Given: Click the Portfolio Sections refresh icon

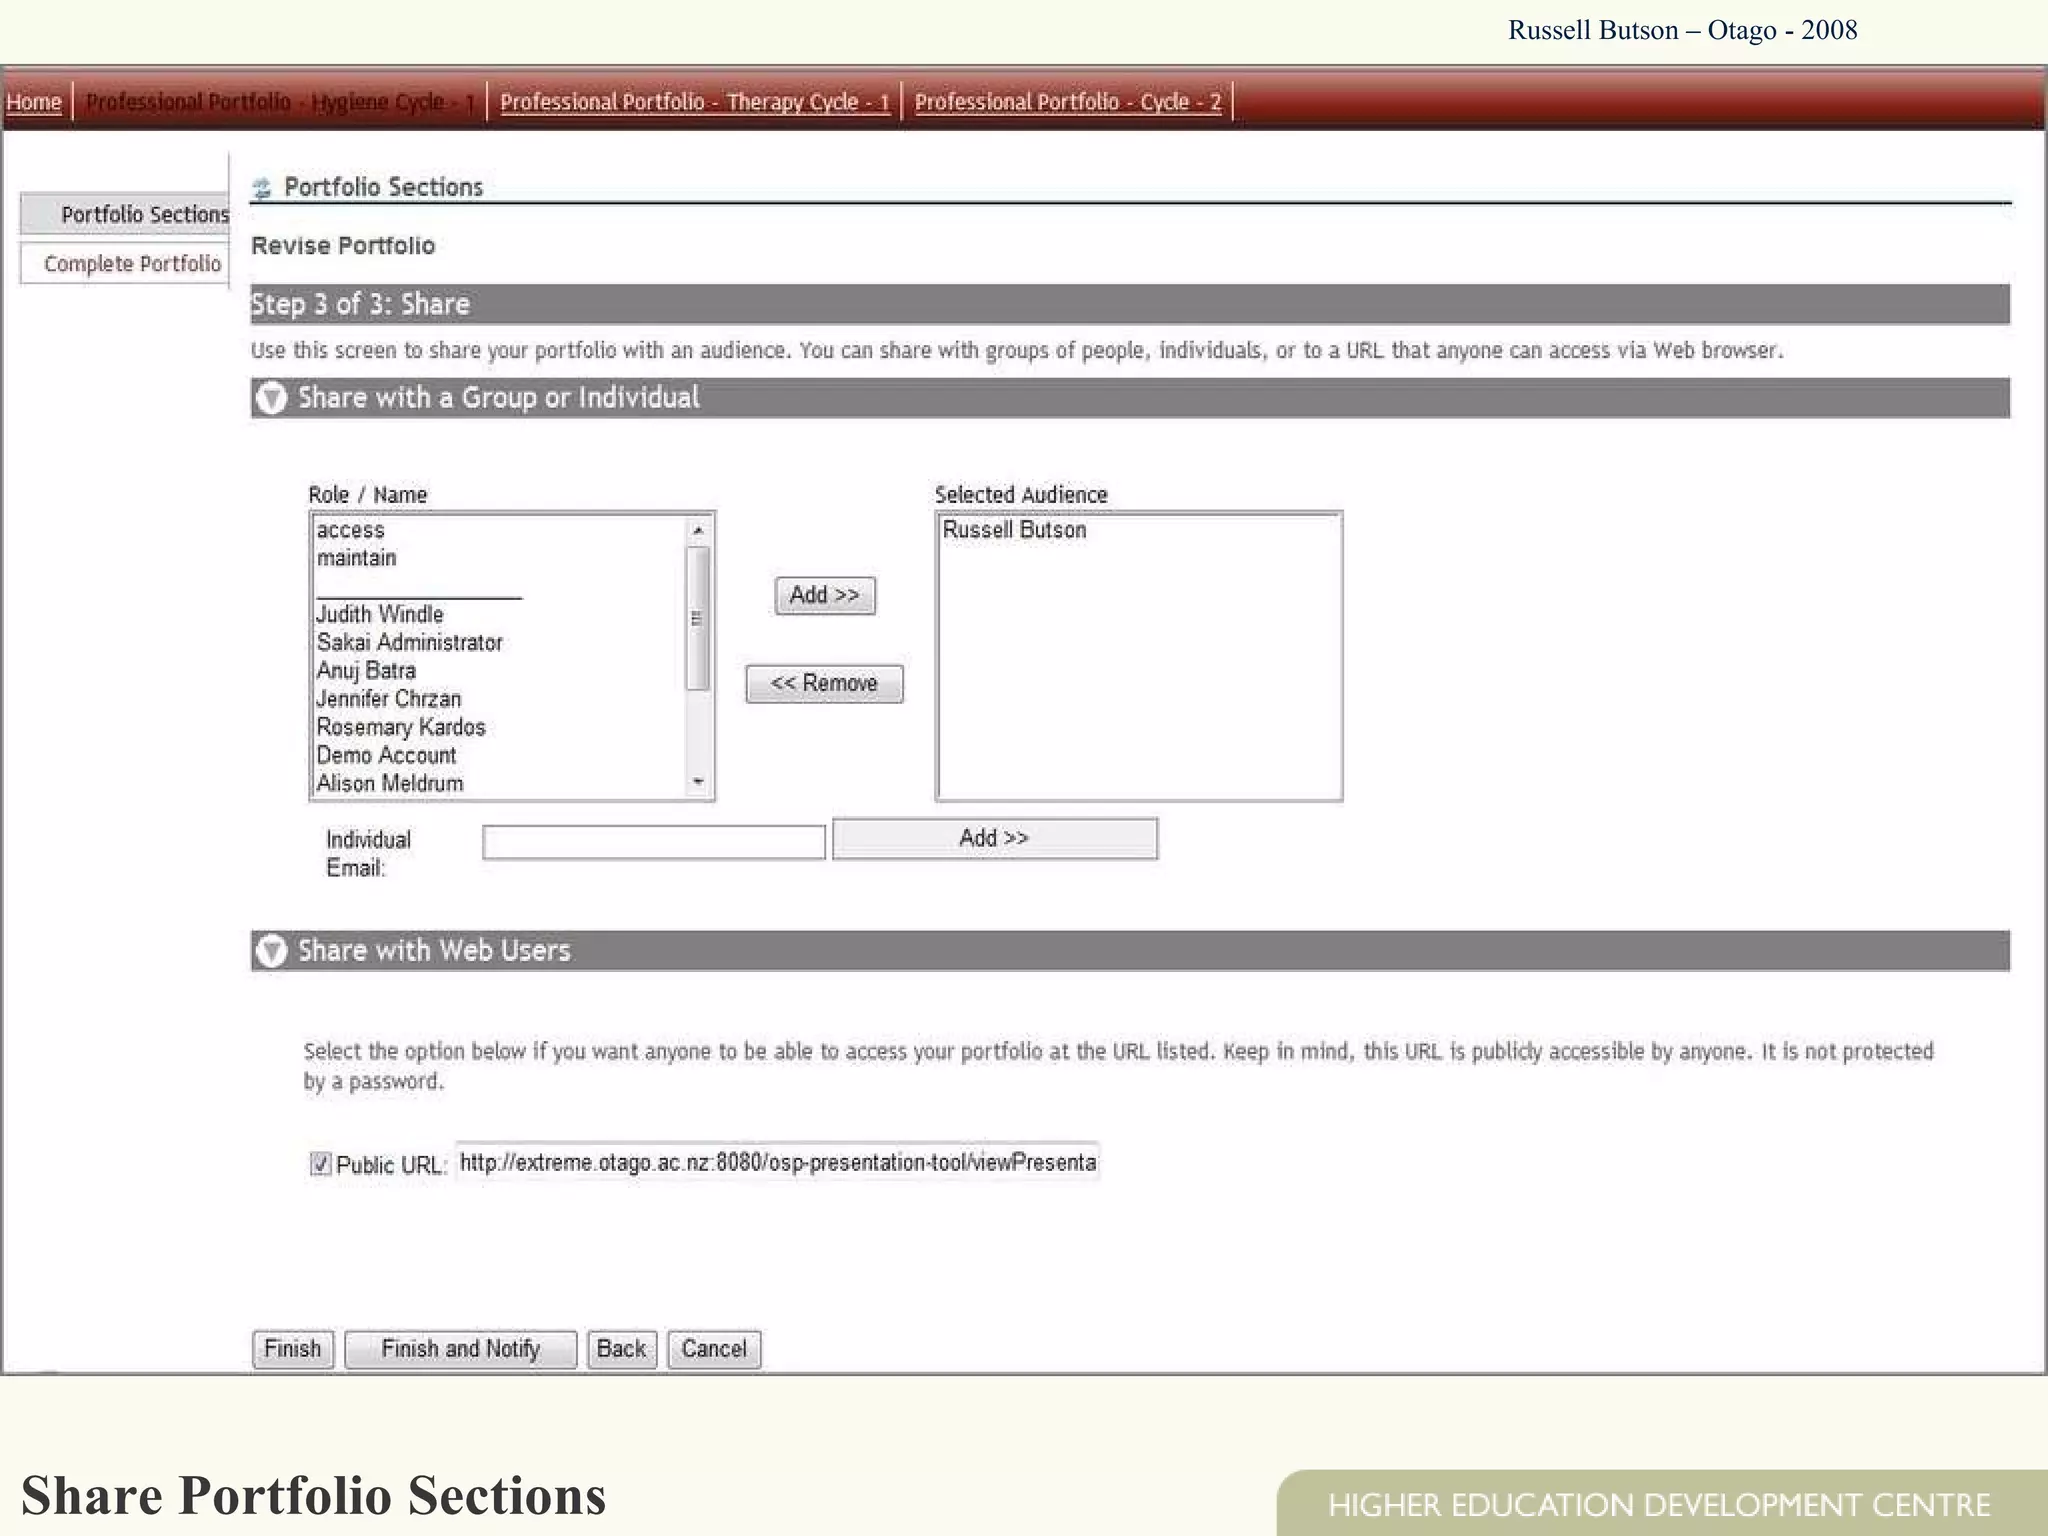Looking at the screenshot, I should [x=262, y=188].
